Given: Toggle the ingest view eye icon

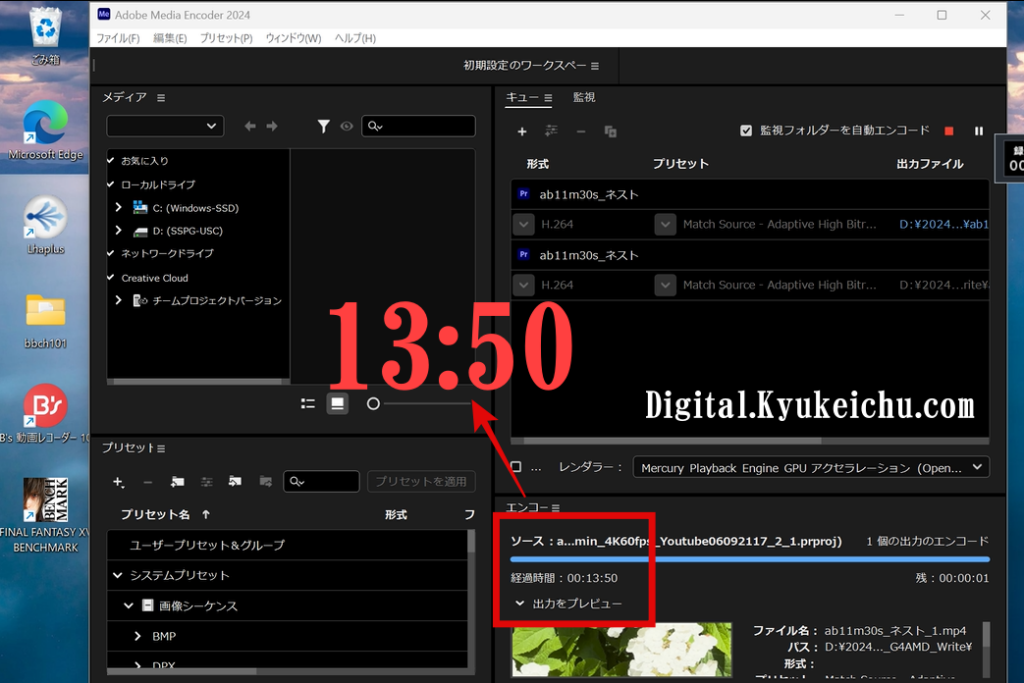Looking at the screenshot, I should tap(347, 126).
